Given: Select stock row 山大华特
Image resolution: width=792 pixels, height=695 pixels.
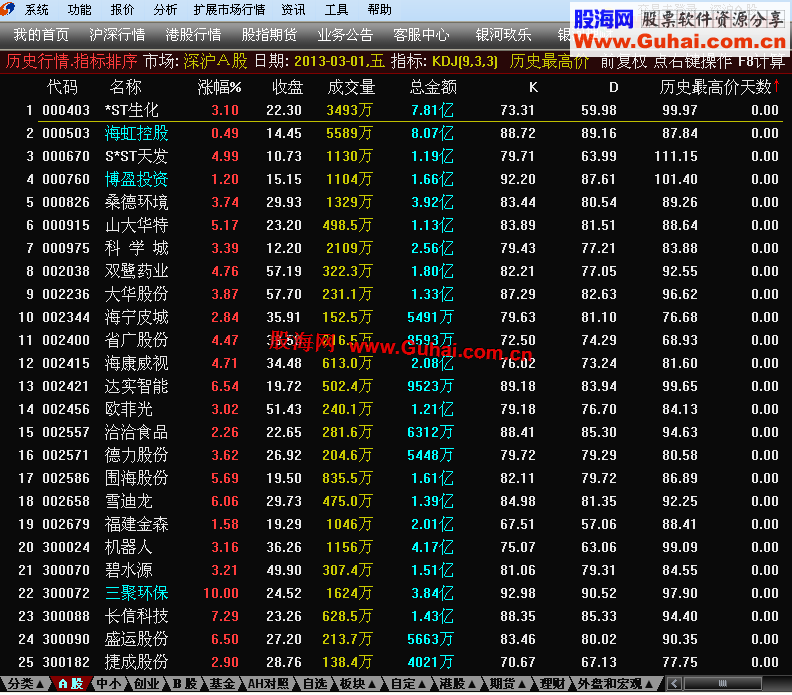Looking at the screenshot, I should coord(396,225).
